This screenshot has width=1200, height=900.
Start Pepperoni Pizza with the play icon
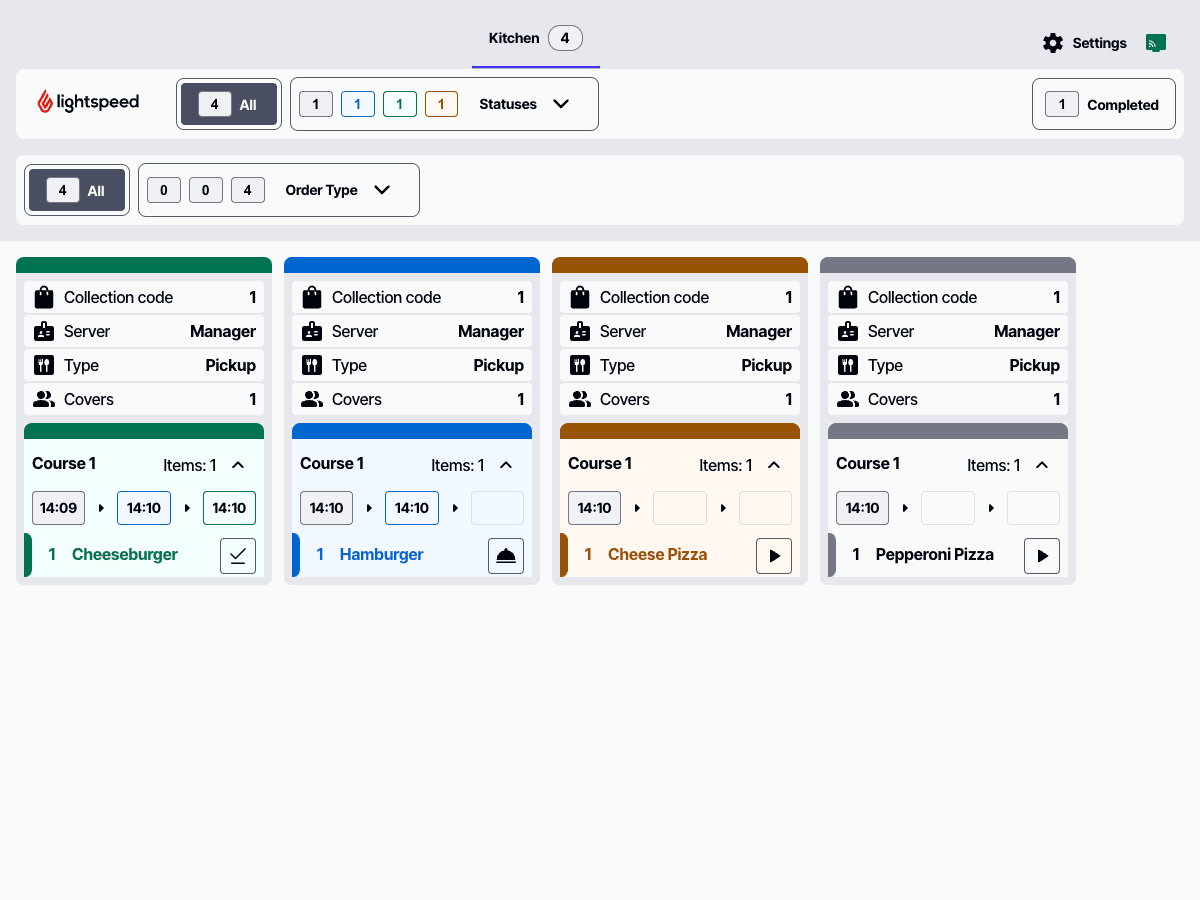pyautogui.click(x=1042, y=556)
